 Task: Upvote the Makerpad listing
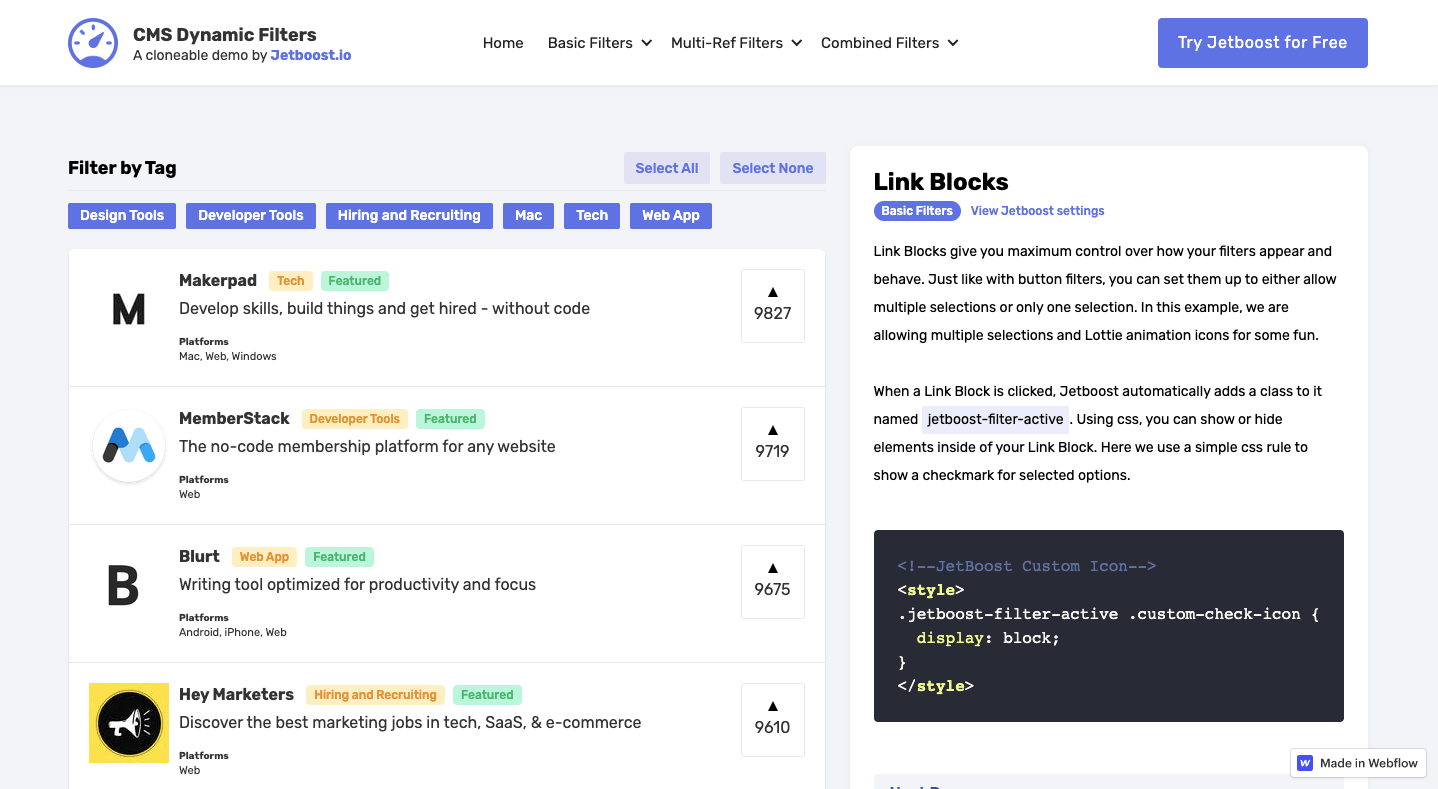point(772,305)
